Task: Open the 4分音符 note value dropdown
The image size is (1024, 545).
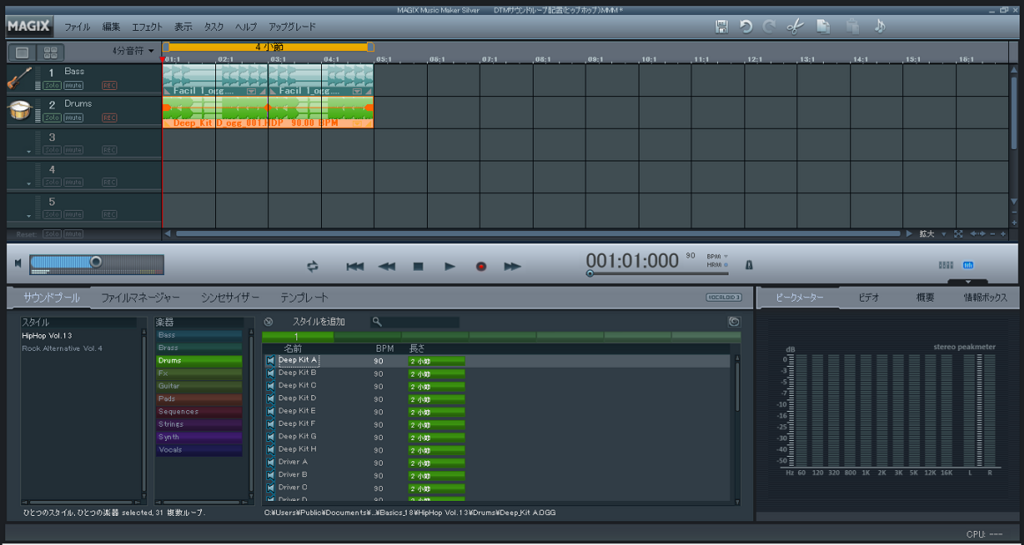Action: click(x=133, y=50)
